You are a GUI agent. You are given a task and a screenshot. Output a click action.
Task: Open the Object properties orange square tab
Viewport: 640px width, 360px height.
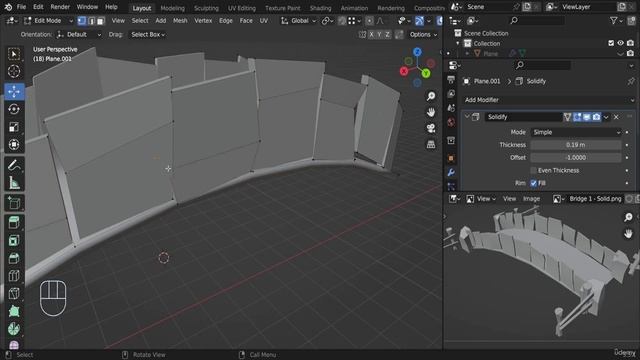tap(451, 158)
